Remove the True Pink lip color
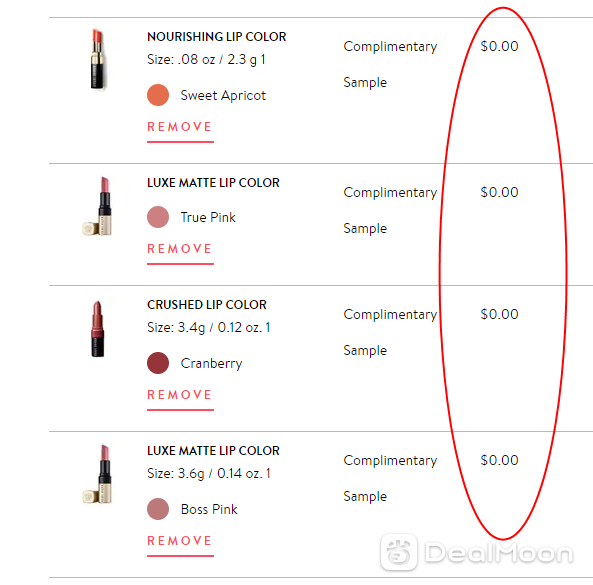 click(x=180, y=249)
